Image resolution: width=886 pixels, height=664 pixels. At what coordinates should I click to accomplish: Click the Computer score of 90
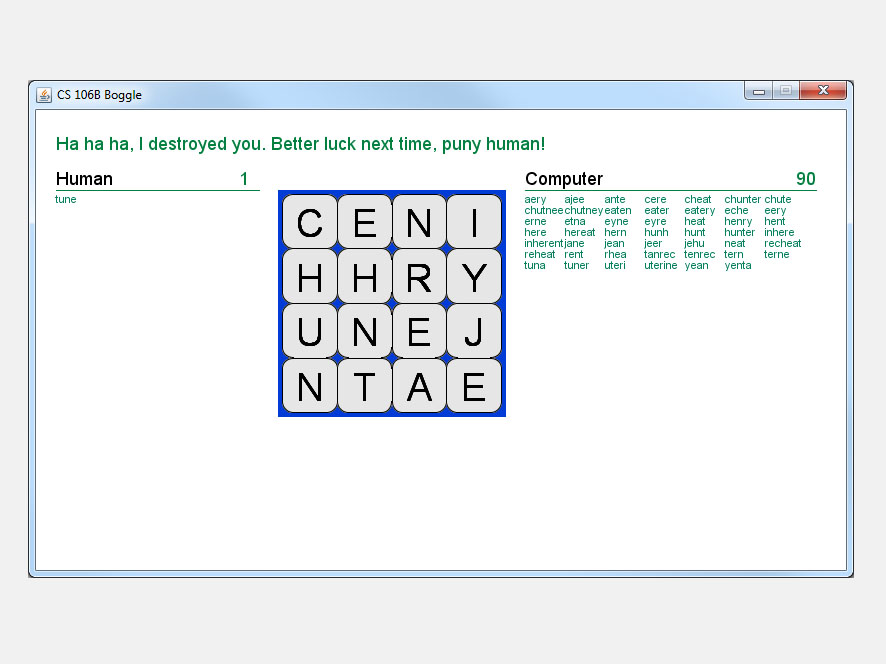tap(805, 180)
